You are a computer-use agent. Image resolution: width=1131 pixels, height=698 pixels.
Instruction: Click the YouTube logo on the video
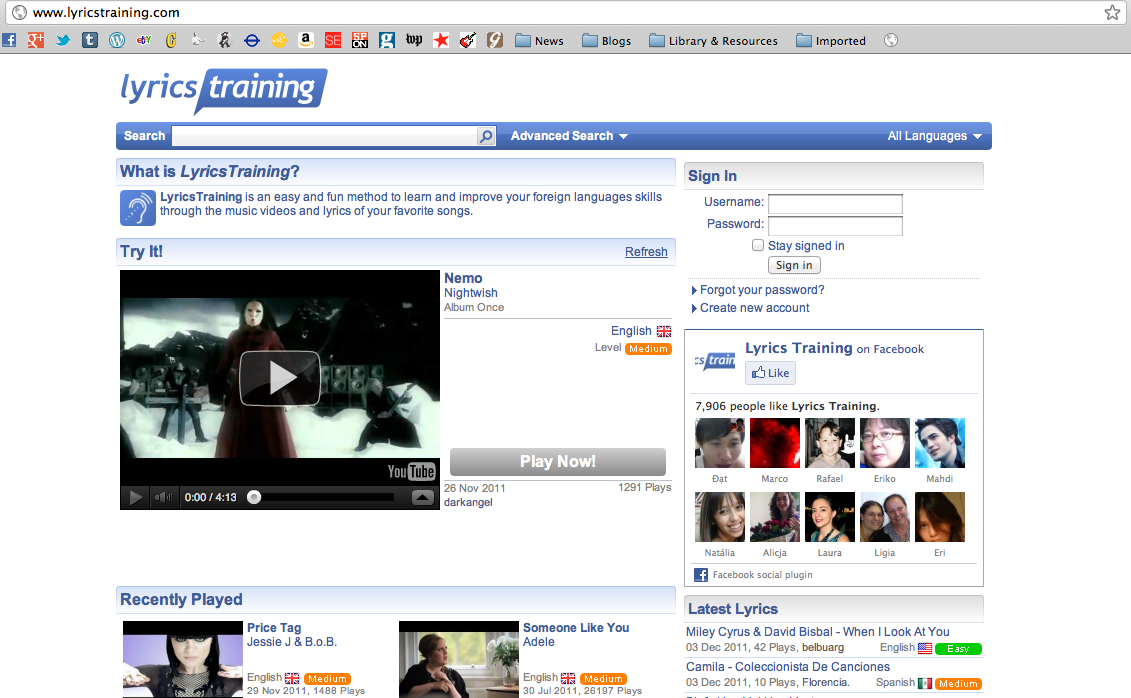pos(411,472)
